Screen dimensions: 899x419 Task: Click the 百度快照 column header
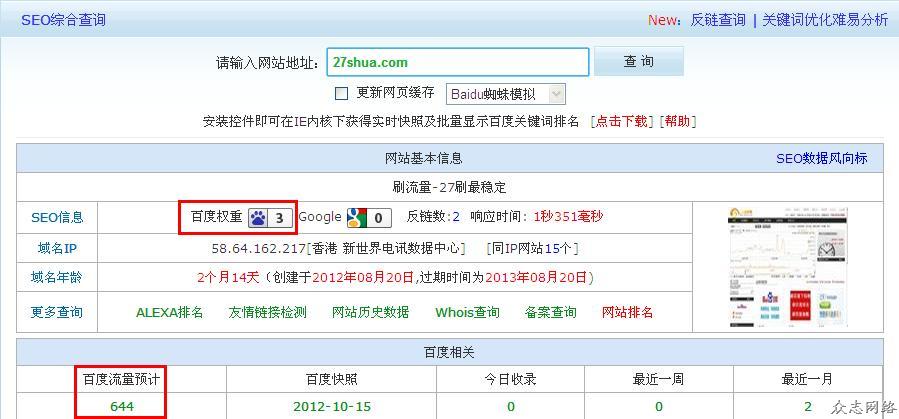(331, 379)
